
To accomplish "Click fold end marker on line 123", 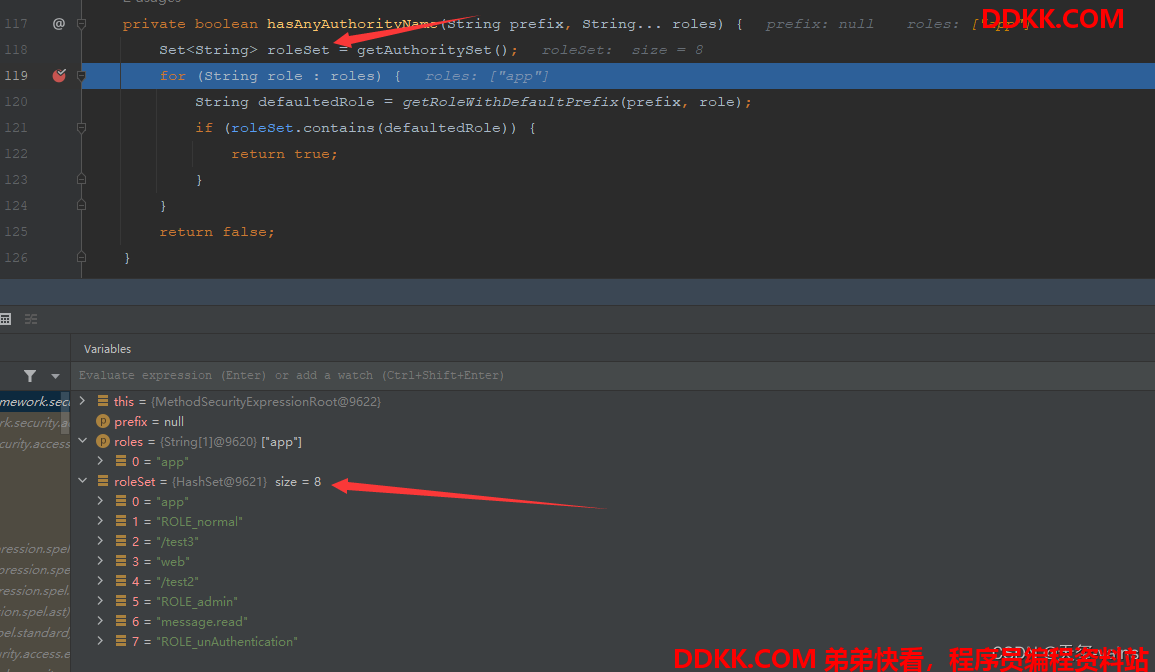I will pos(82,179).
